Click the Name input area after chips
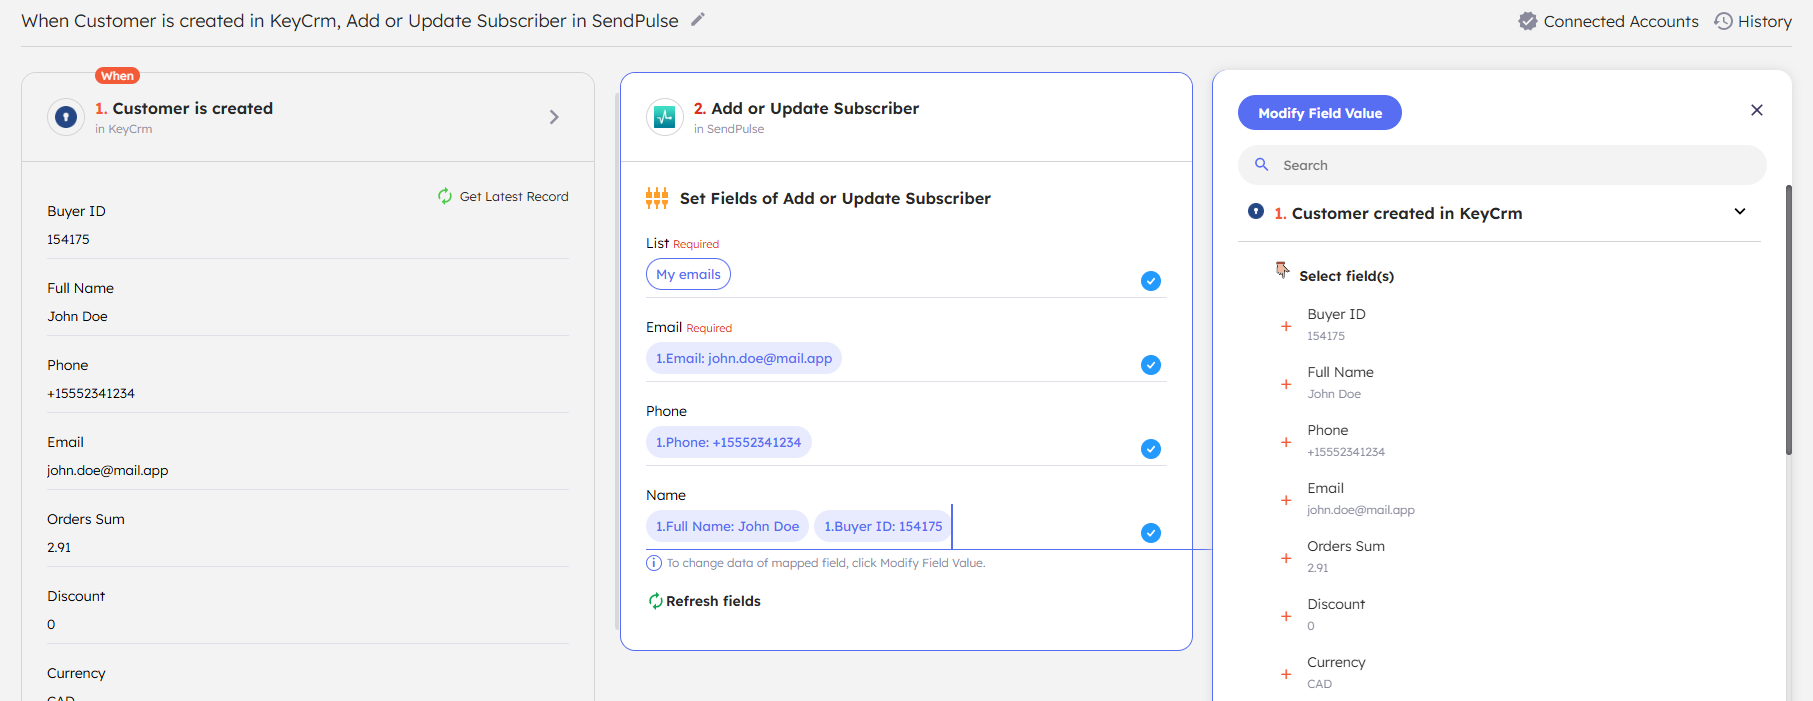The image size is (1813, 701). pyautogui.click(x=1045, y=526)
